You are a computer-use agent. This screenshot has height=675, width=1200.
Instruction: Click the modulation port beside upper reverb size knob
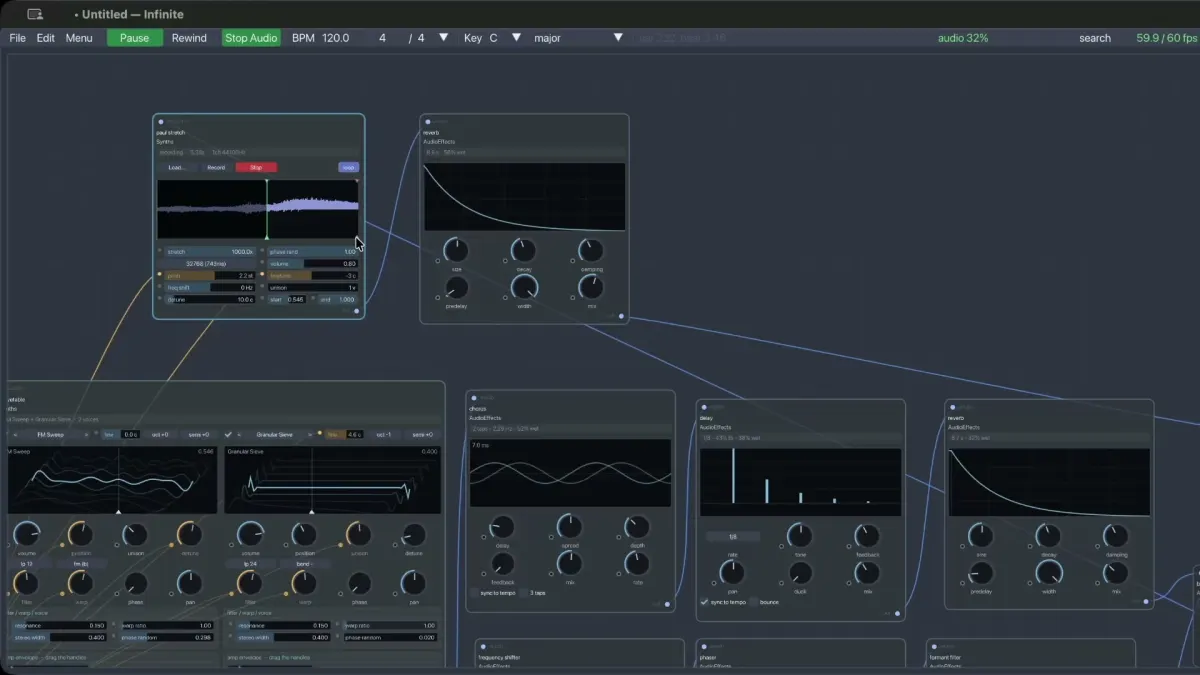[x=437, y=259]
